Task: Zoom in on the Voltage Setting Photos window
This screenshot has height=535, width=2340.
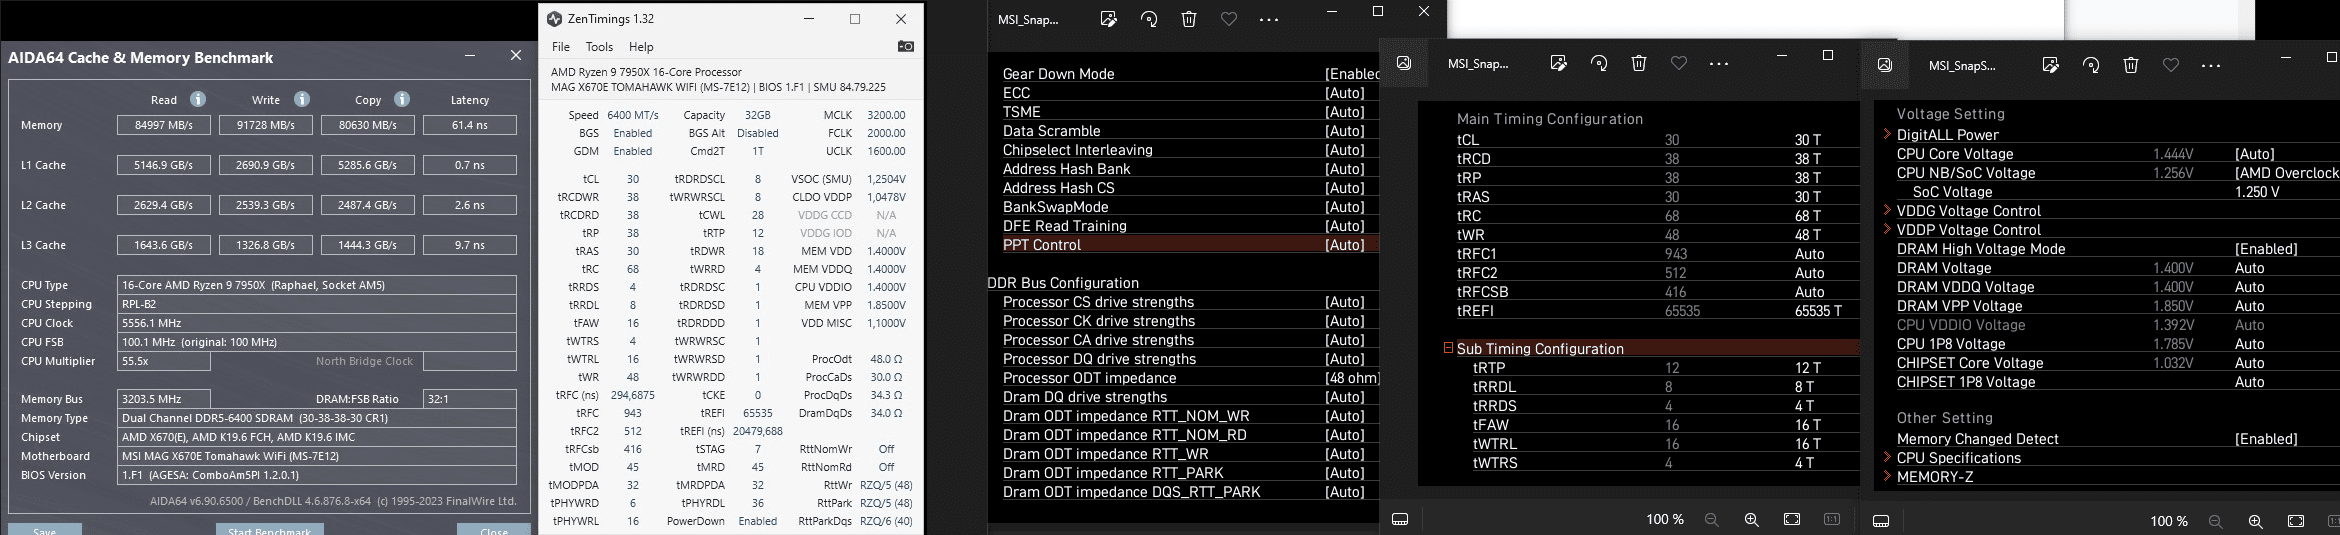Action: point(2256,521)
